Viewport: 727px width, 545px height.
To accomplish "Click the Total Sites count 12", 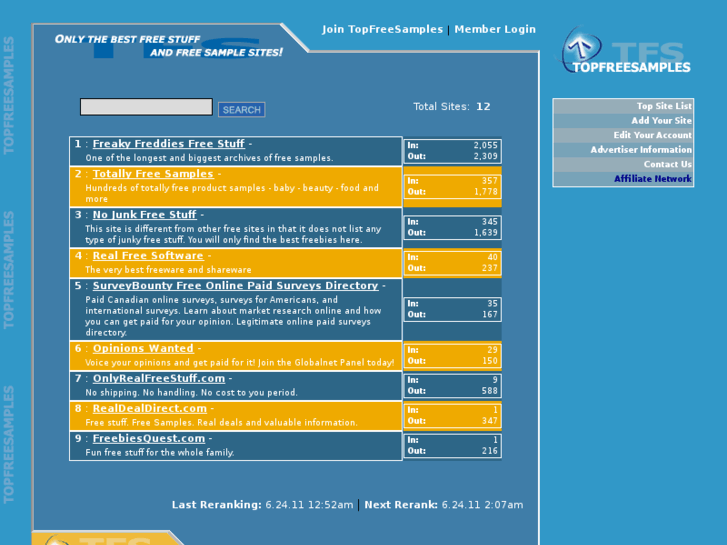I will click(x=483, y=107).
